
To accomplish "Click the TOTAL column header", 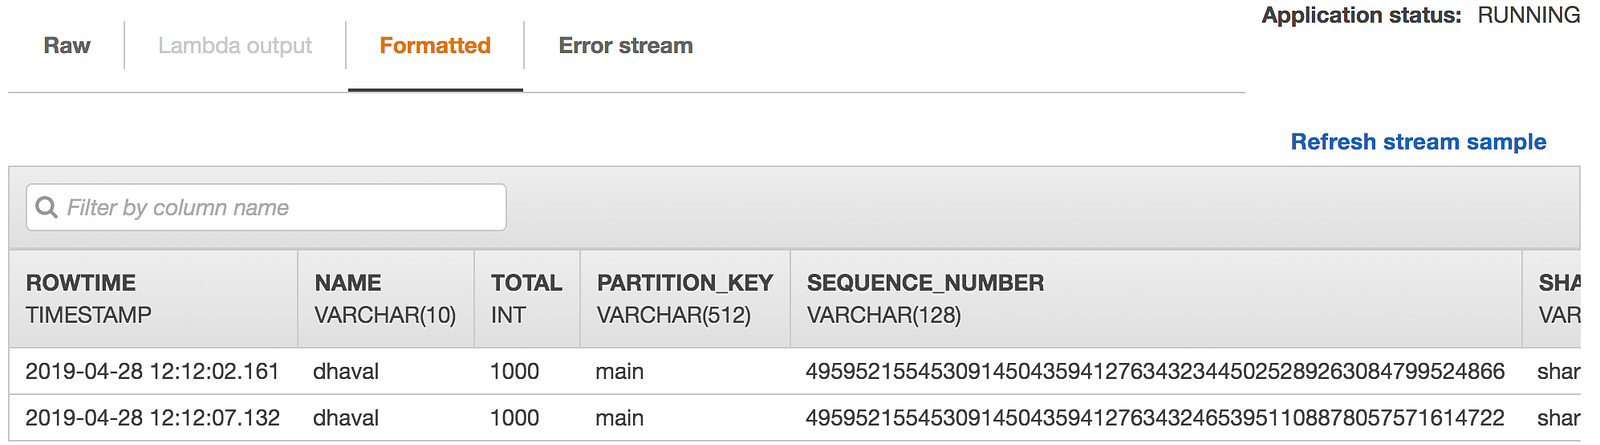I will [526, 283].
